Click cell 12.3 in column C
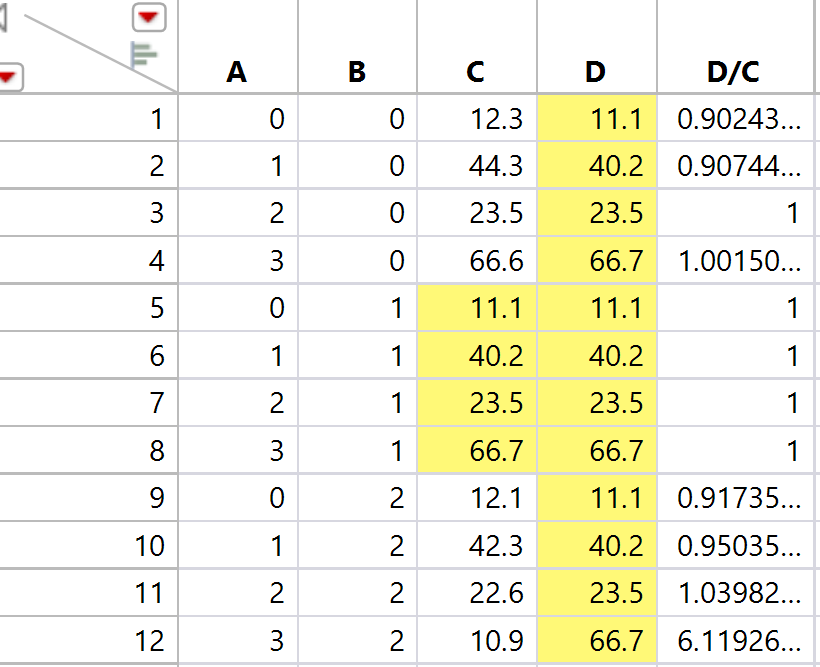The image size is (820, 667). 477,118
